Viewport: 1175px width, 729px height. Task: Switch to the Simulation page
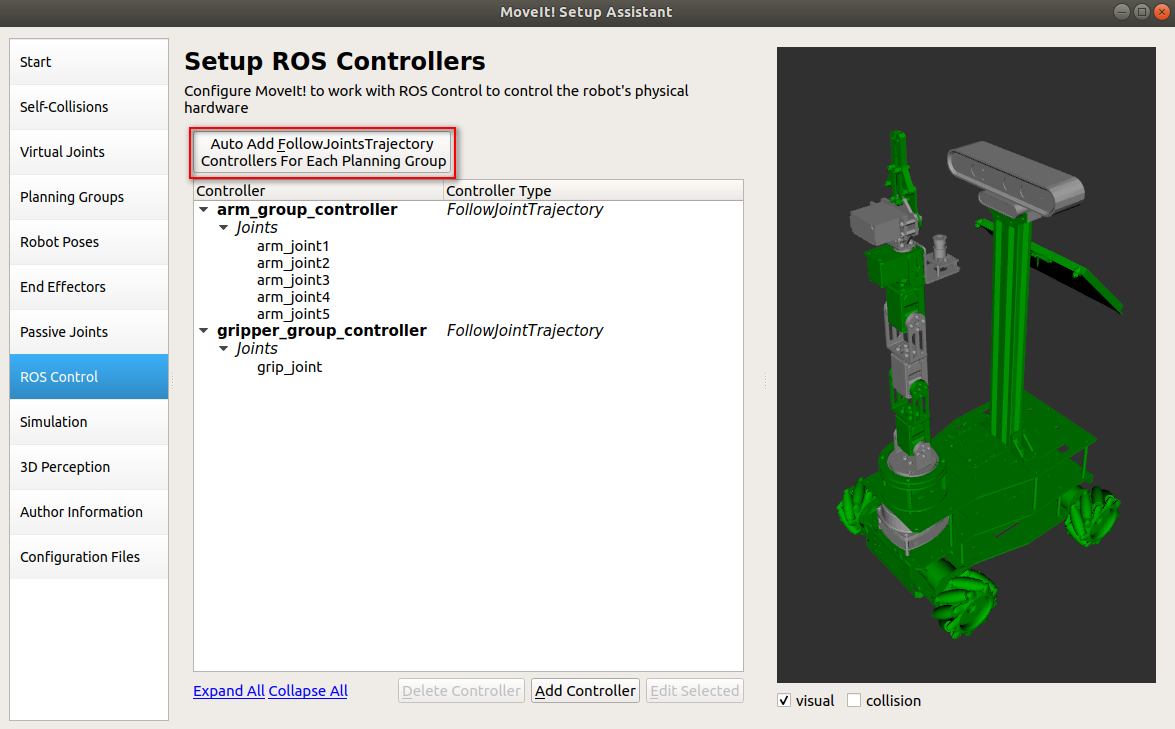tap(89, 422)
